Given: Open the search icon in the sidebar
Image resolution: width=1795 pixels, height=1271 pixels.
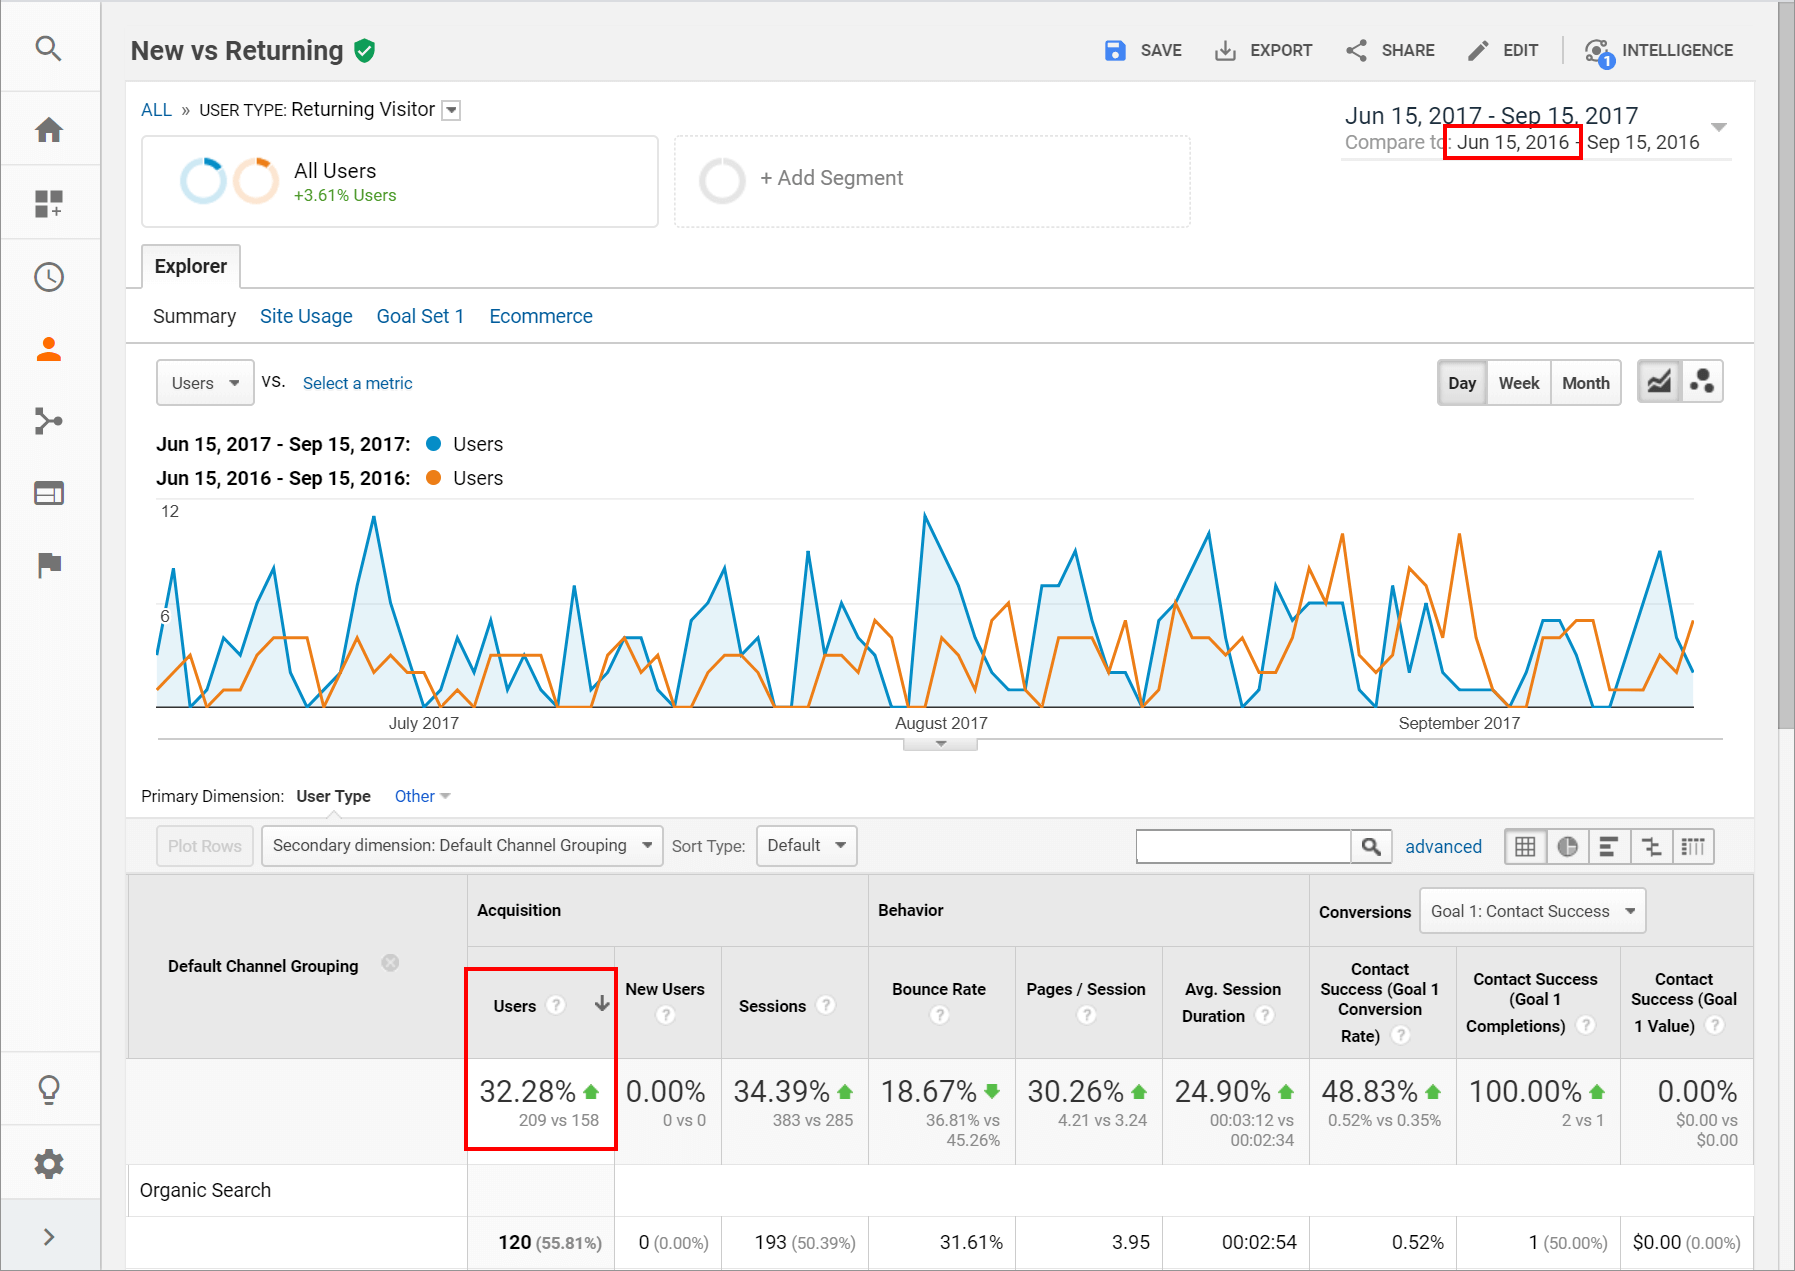Looking at the screenshot, I should click(x=48, y=48).
